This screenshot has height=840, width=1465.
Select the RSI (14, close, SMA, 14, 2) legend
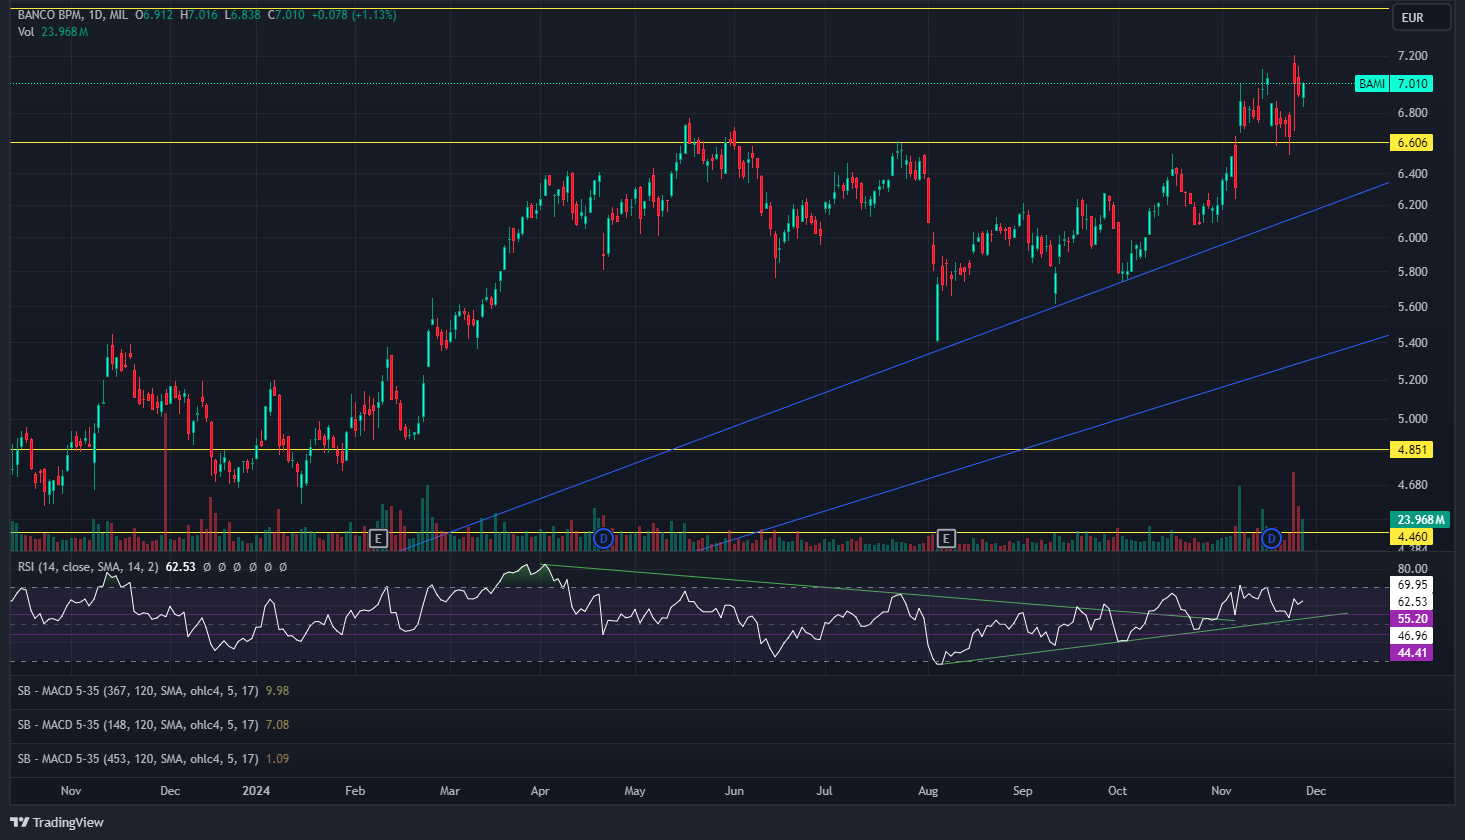(x=88, y=567)
